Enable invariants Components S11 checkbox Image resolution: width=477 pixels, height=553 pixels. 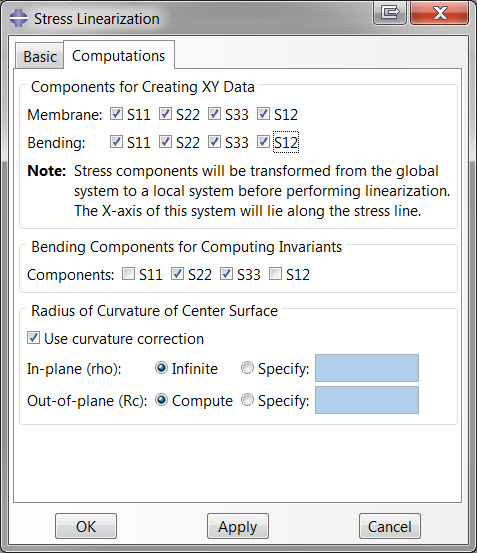[x=128, y=274]
